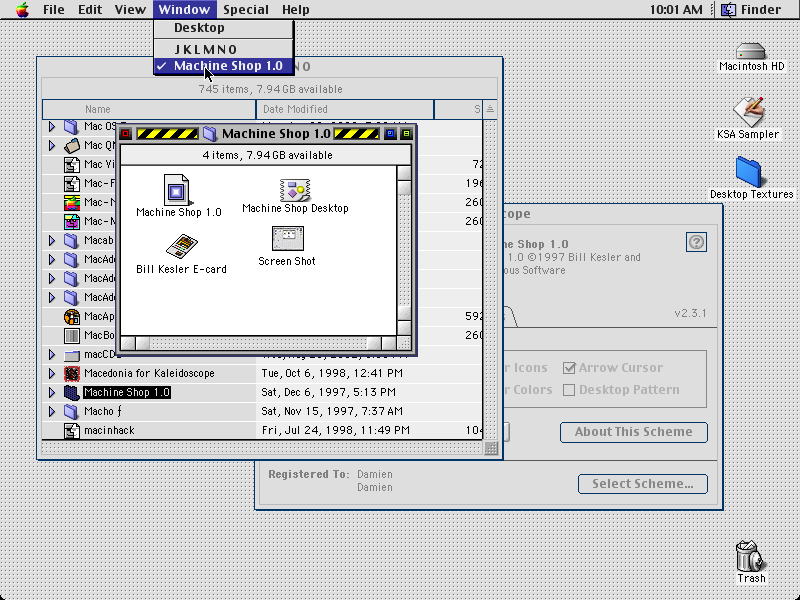
Task: Click the Trash can on the desktop
Action: click(751, 556)
